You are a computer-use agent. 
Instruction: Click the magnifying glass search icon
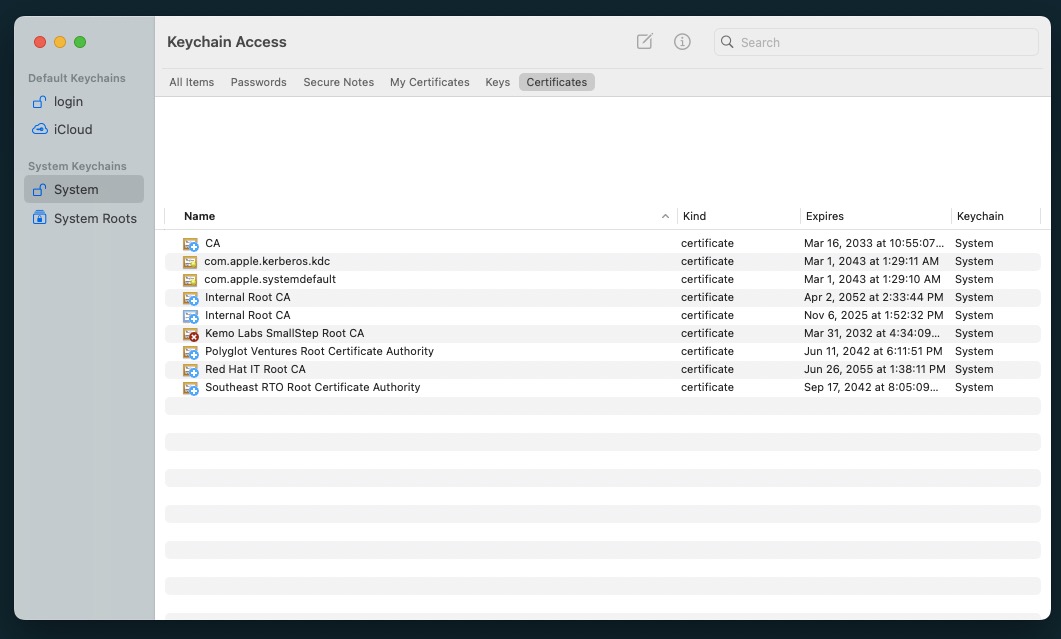click(727, 42)
